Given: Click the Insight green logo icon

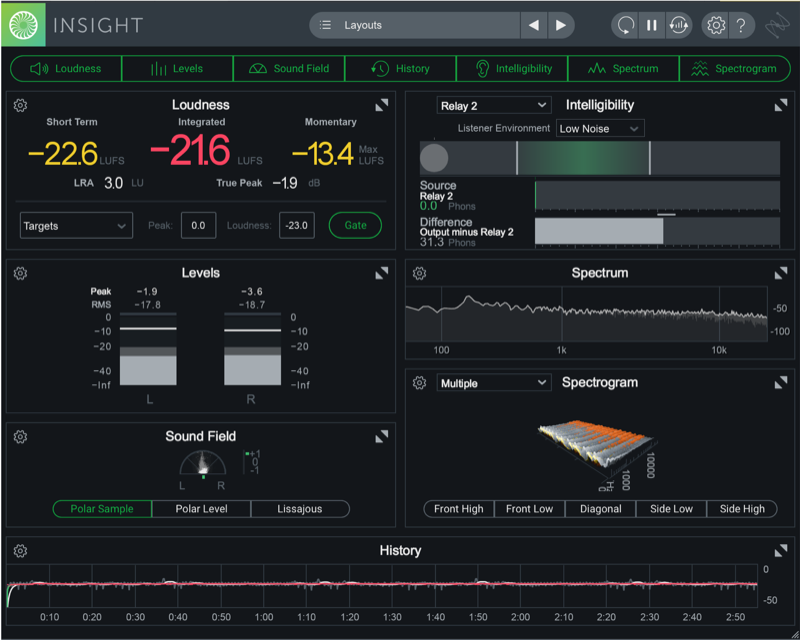Looking at the screenshot, I should point(23,24).
